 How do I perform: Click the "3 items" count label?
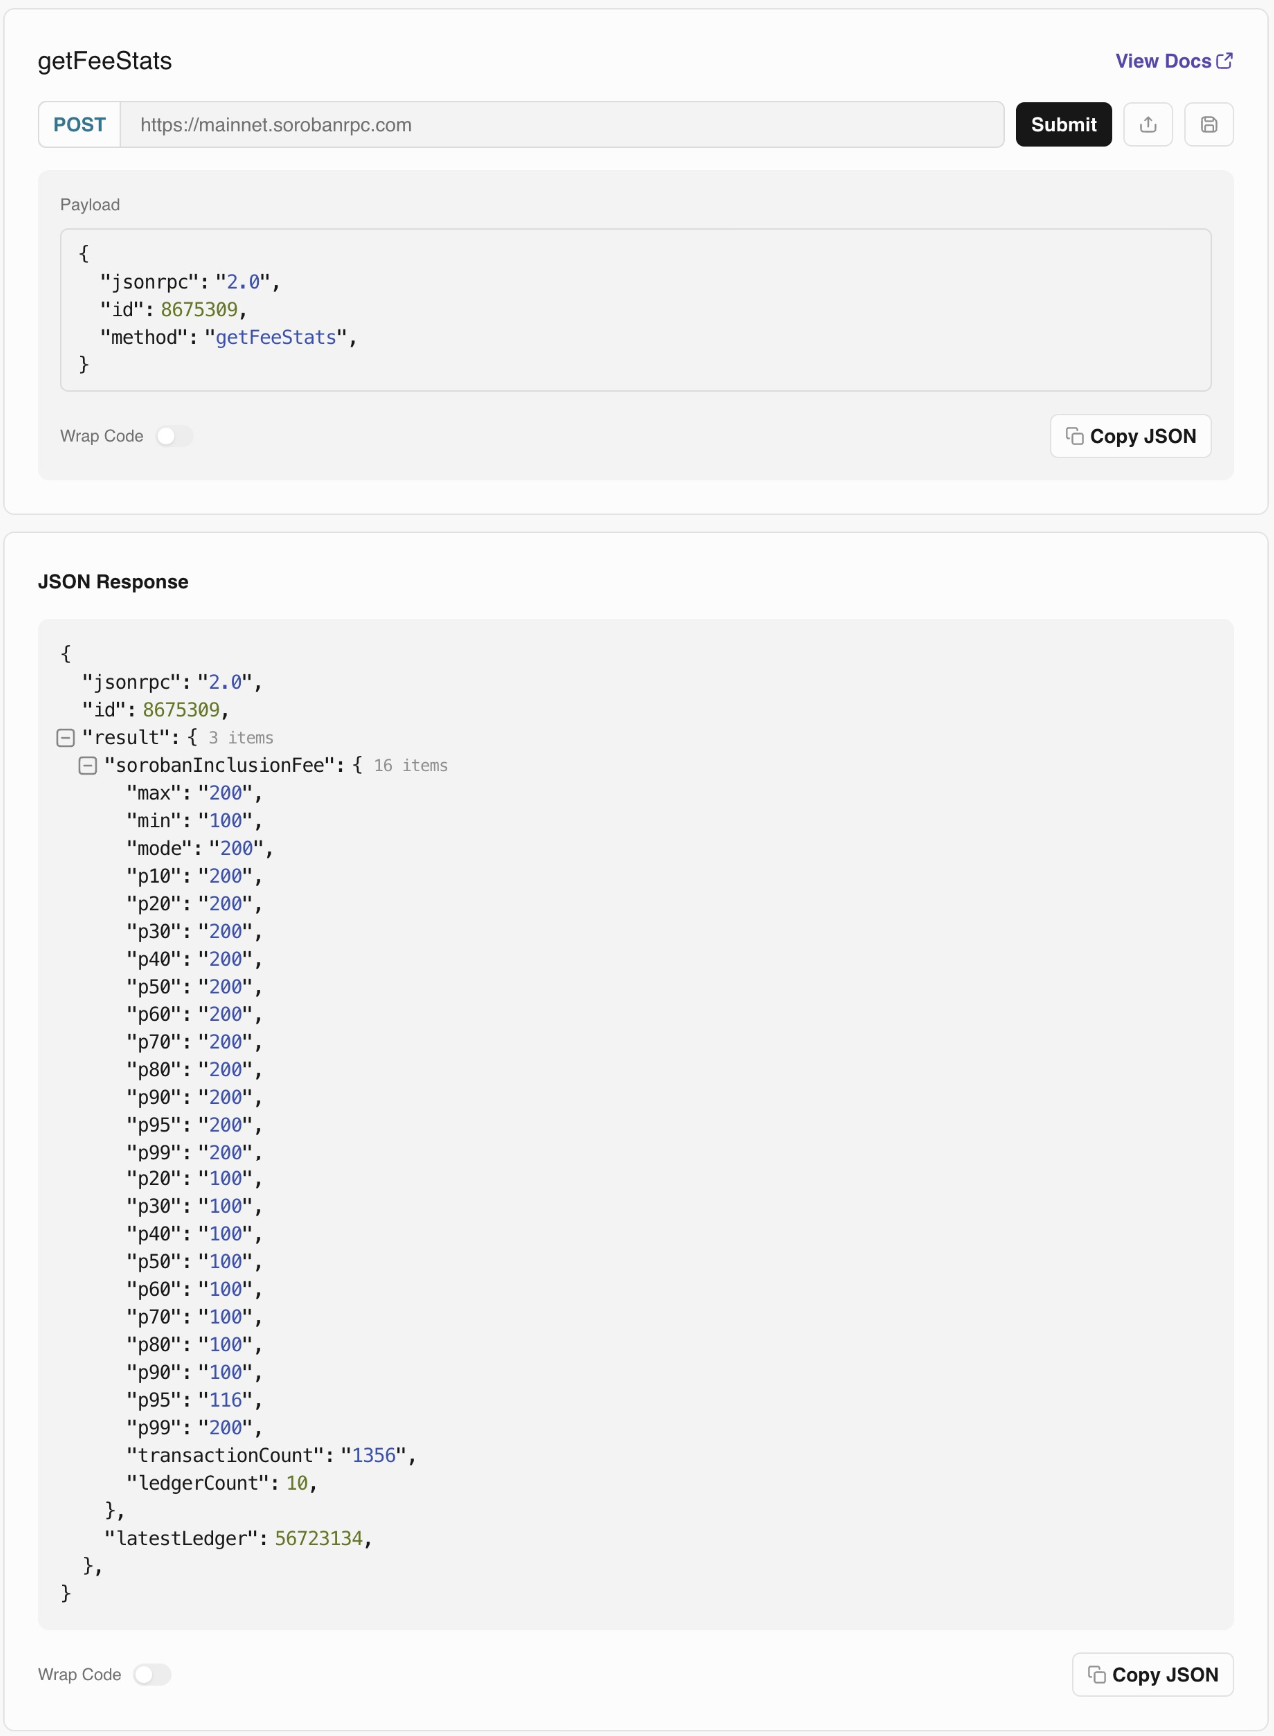coord(241,738)
